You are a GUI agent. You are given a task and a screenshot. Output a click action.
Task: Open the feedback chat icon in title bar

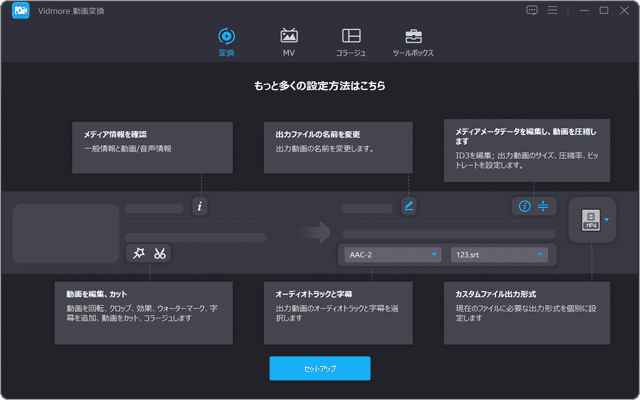tap(533, 10)
